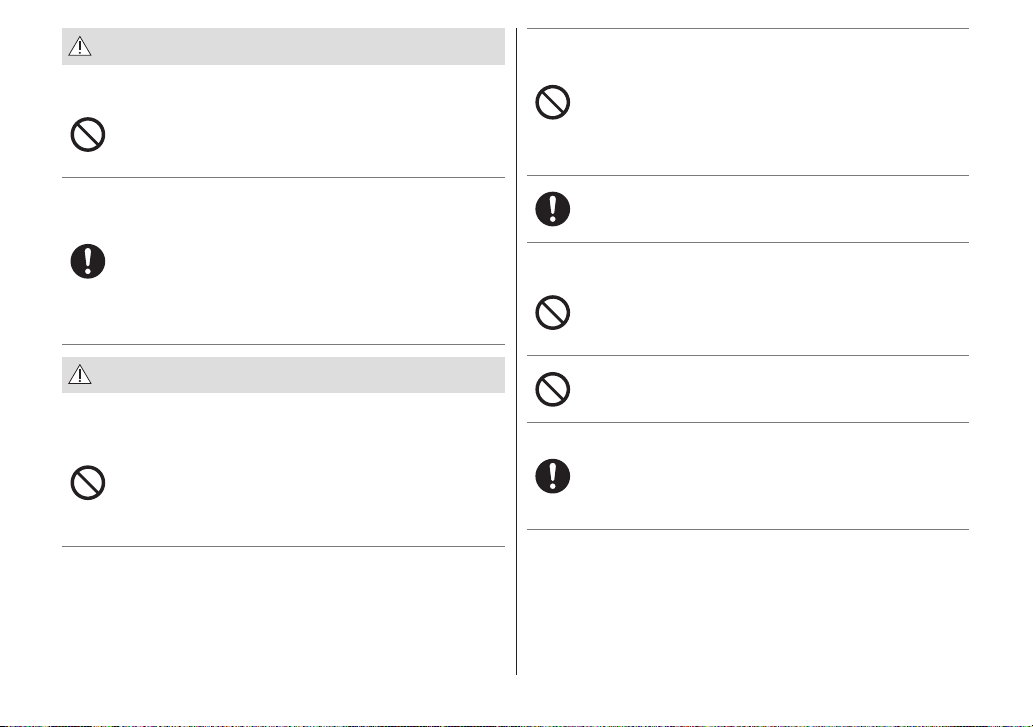This screenshot has height=727, width=1033.
Task: Select the second prohibition icon in the right column
Action: [x=552, y=313]
